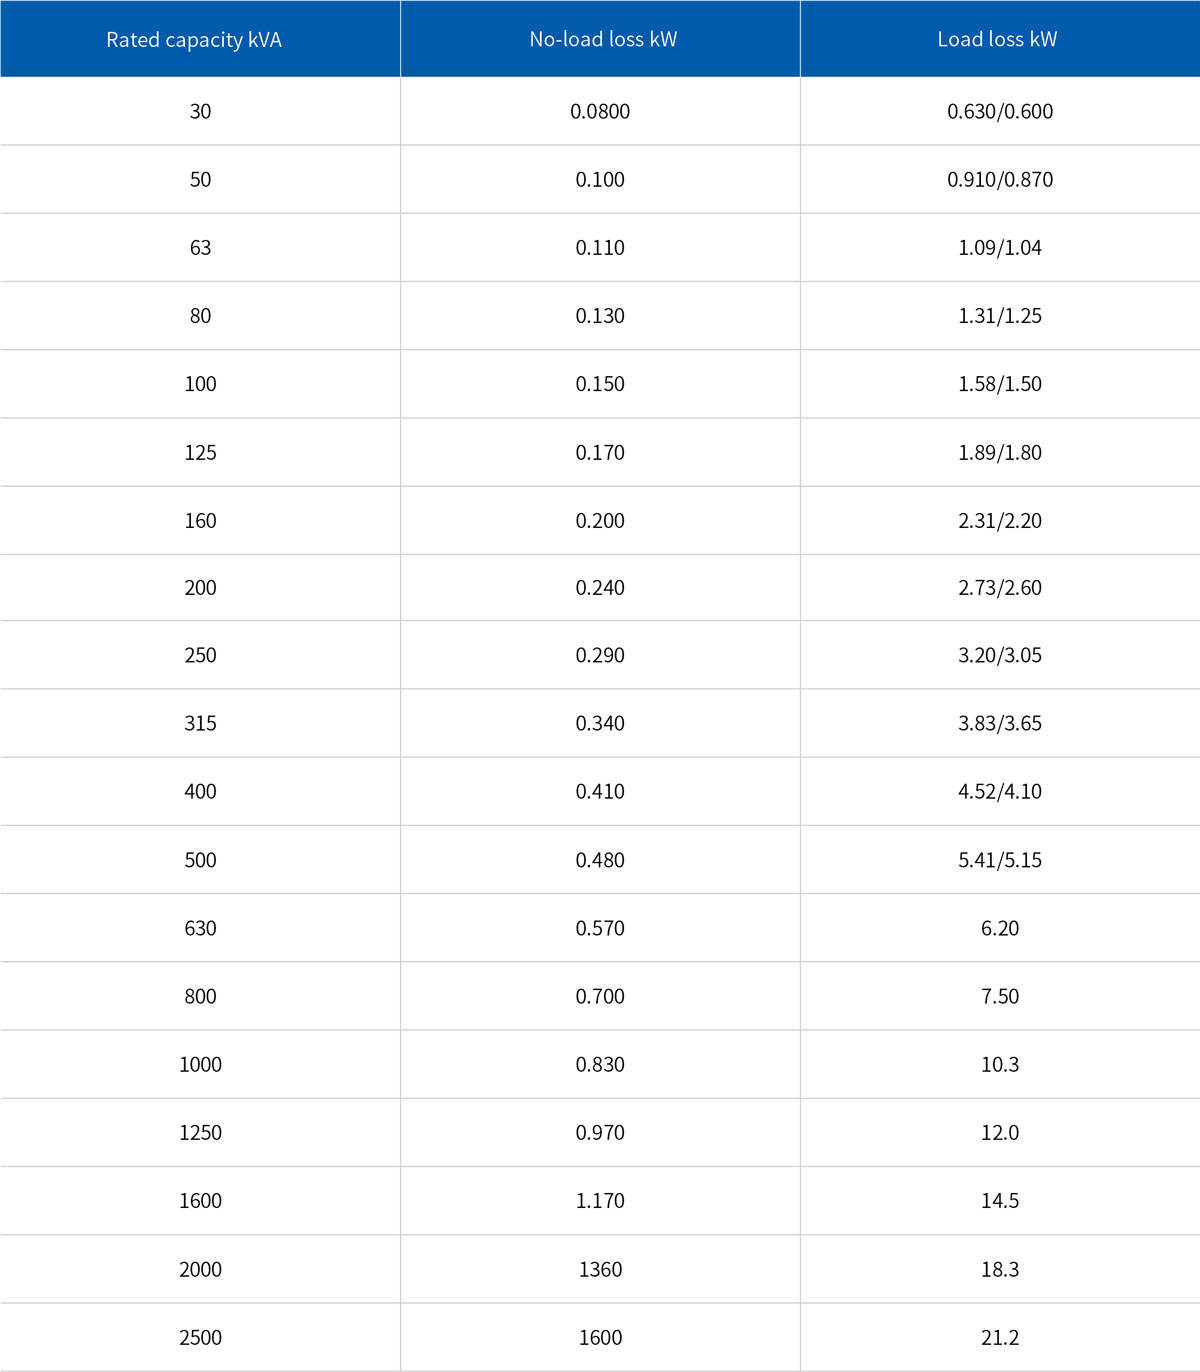Click the 2.73/2.60 load loss cell
The image size is (1200, 1372).
[x=1000, y=588]
